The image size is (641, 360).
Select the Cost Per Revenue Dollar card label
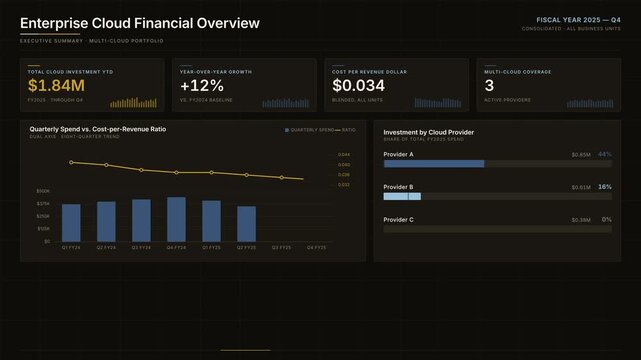tap(370, 72)
